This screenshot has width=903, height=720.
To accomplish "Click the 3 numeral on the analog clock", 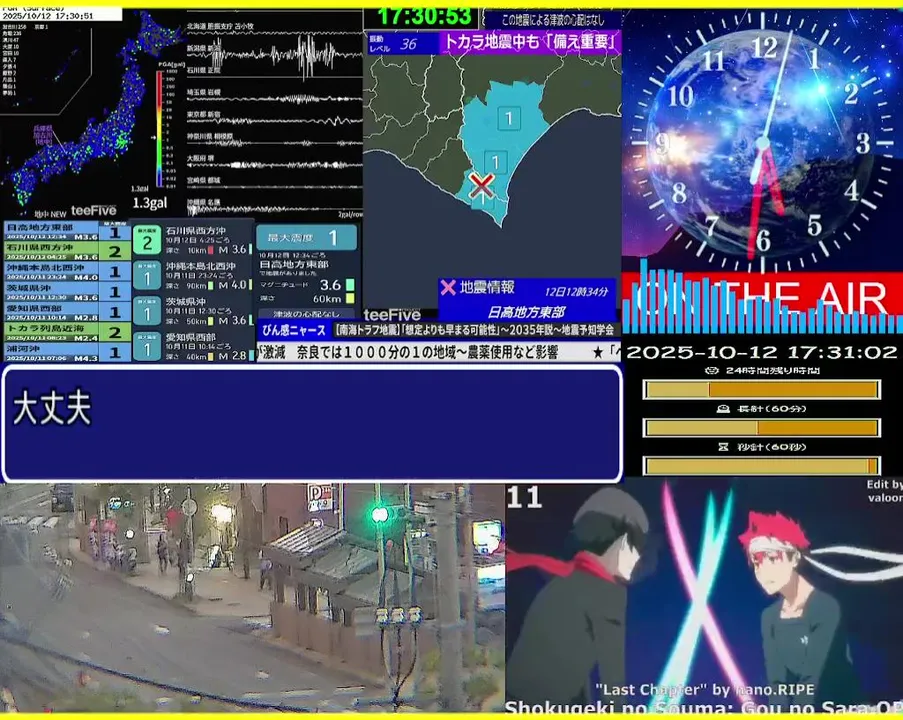I will 863,143.
